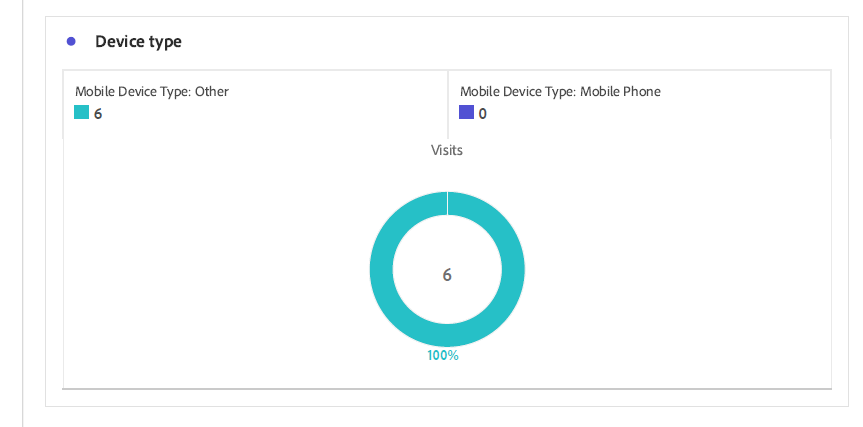Click the purple Mobile Phone legend swatch
863x427 pixels.
[466, 112]
